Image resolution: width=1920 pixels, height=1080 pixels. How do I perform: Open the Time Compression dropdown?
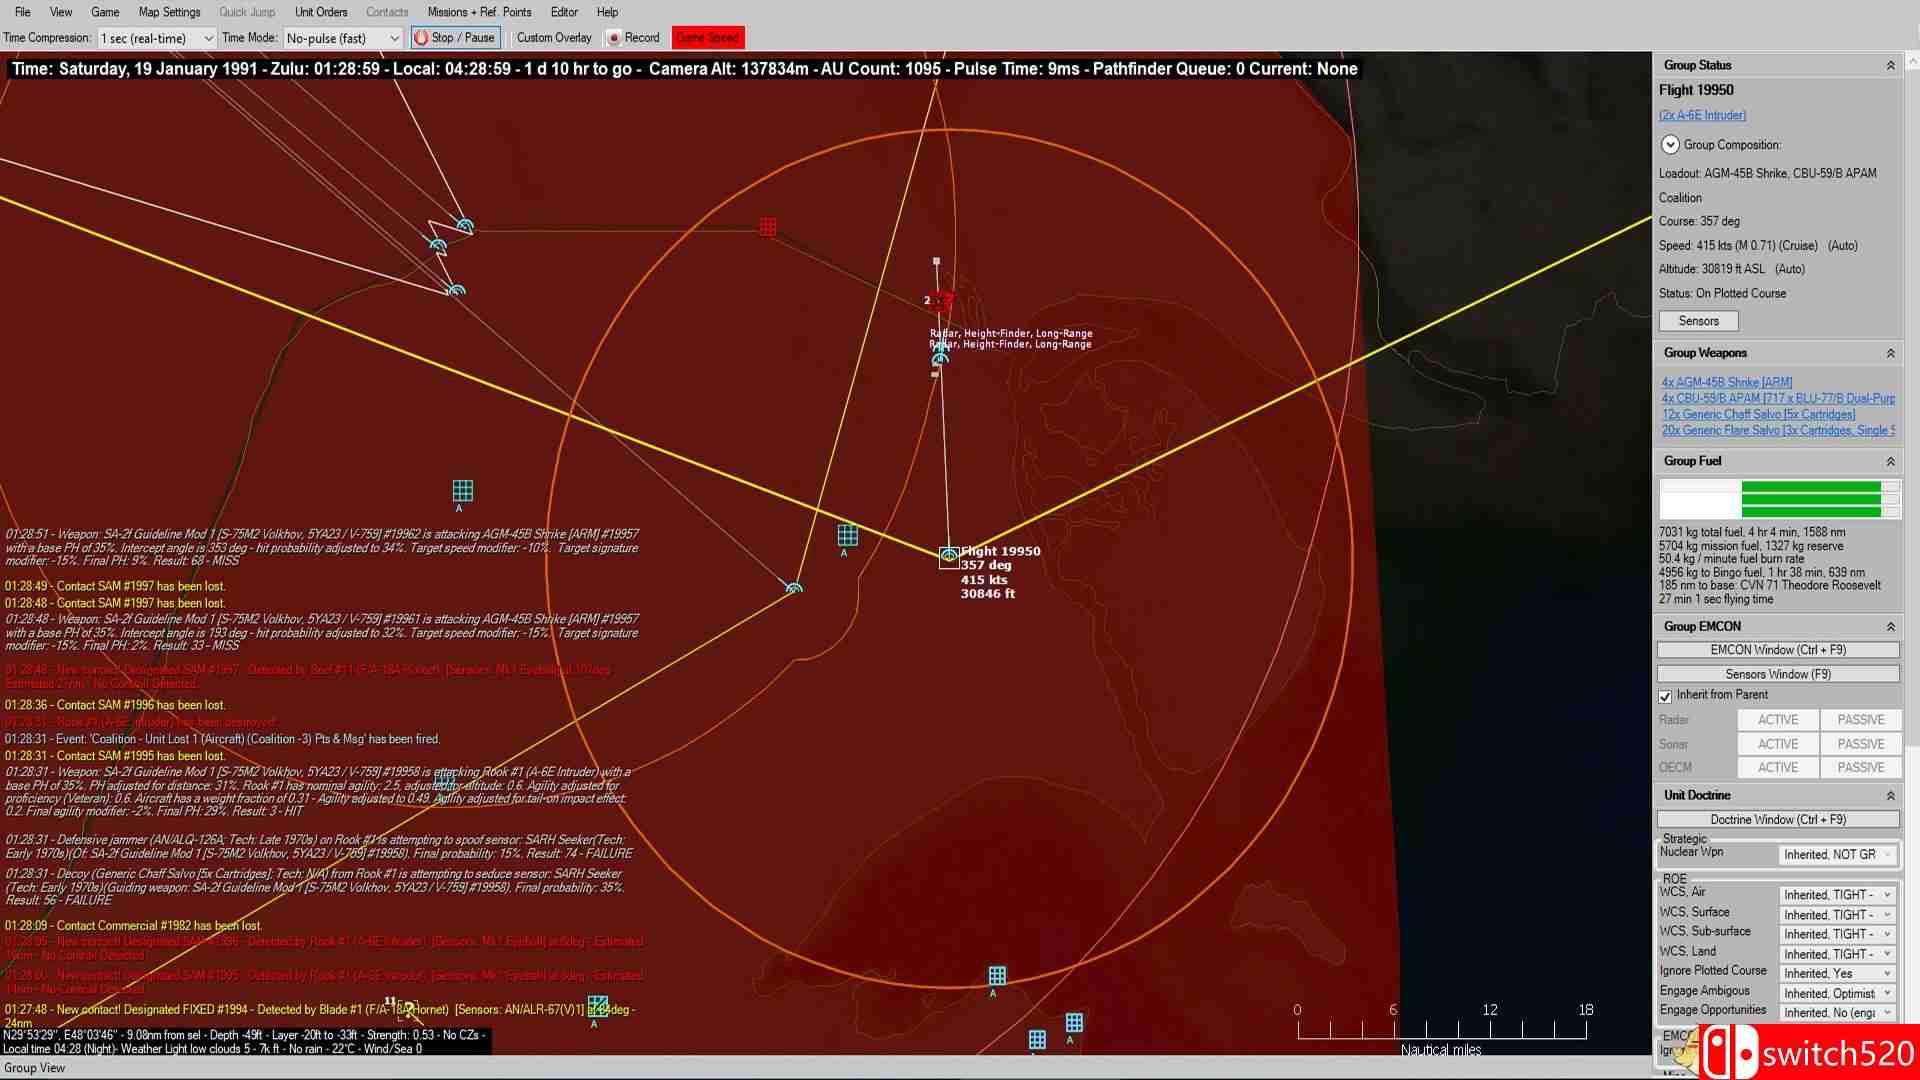(x=155, y=37)
